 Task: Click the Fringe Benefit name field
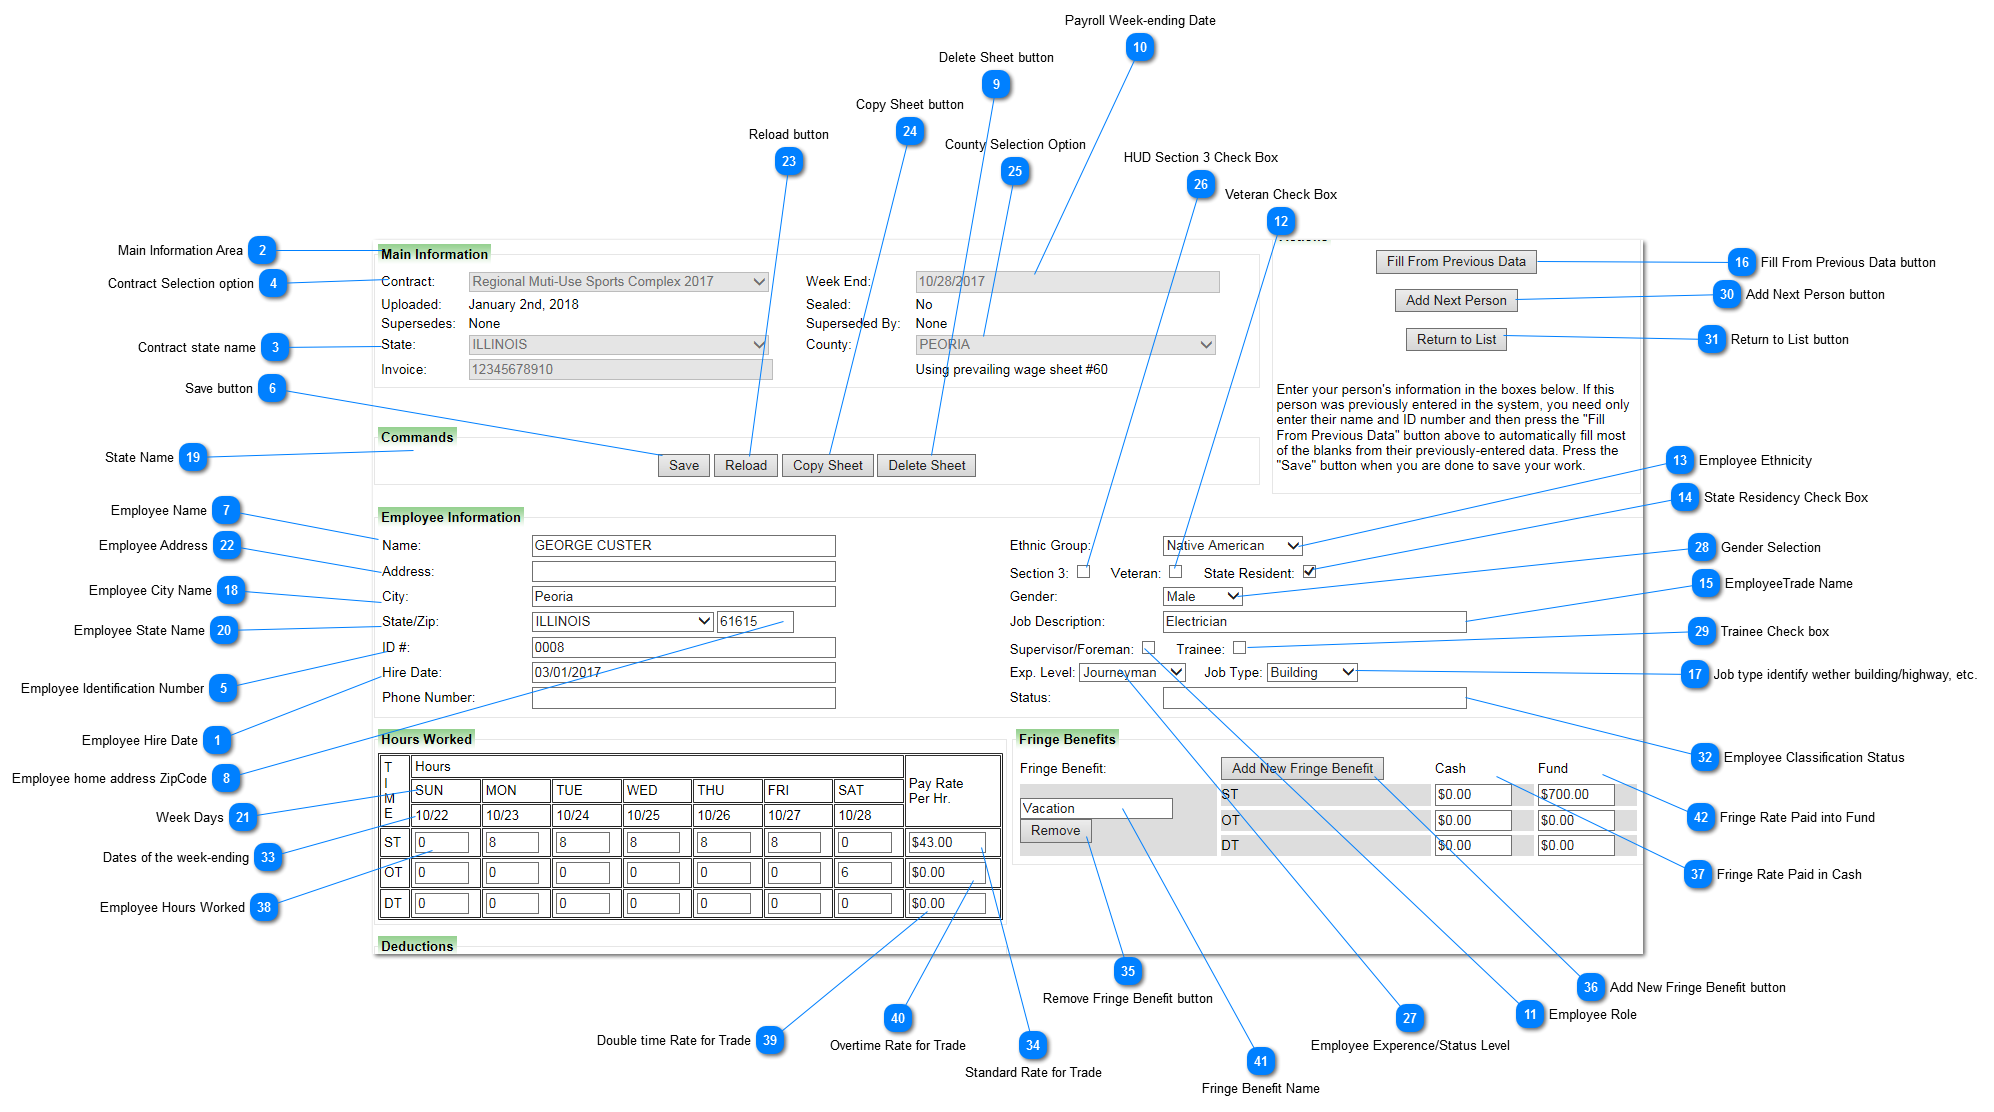(x=1096, y=808)
